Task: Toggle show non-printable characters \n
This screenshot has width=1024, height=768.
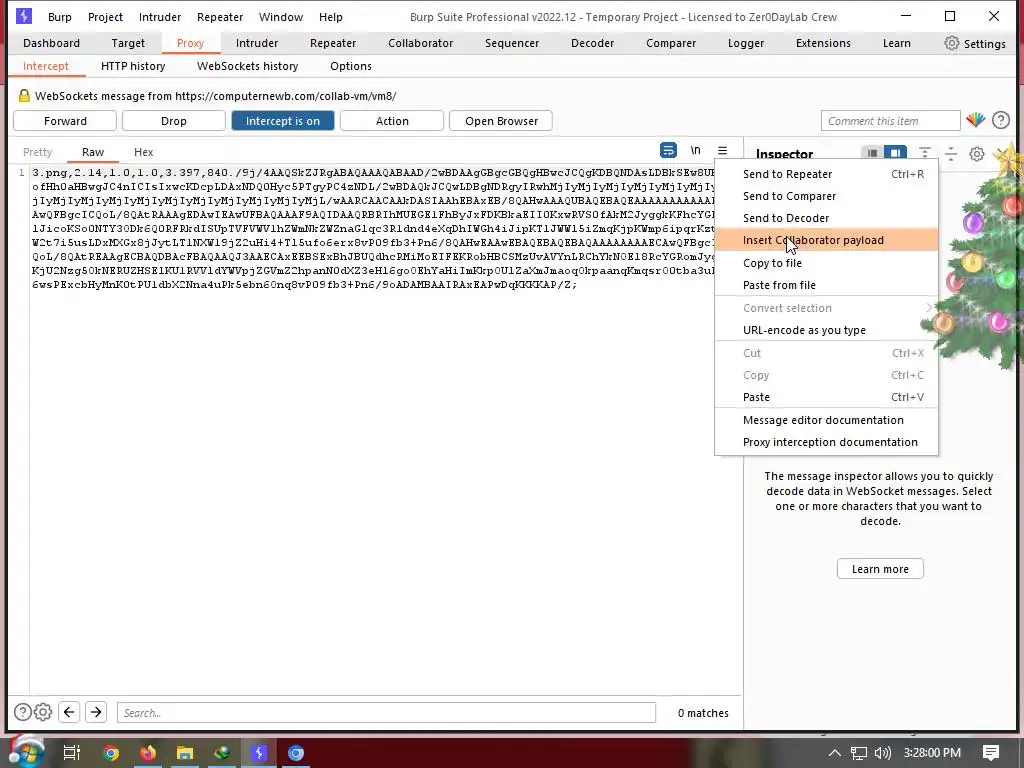Action: (696, 150)
